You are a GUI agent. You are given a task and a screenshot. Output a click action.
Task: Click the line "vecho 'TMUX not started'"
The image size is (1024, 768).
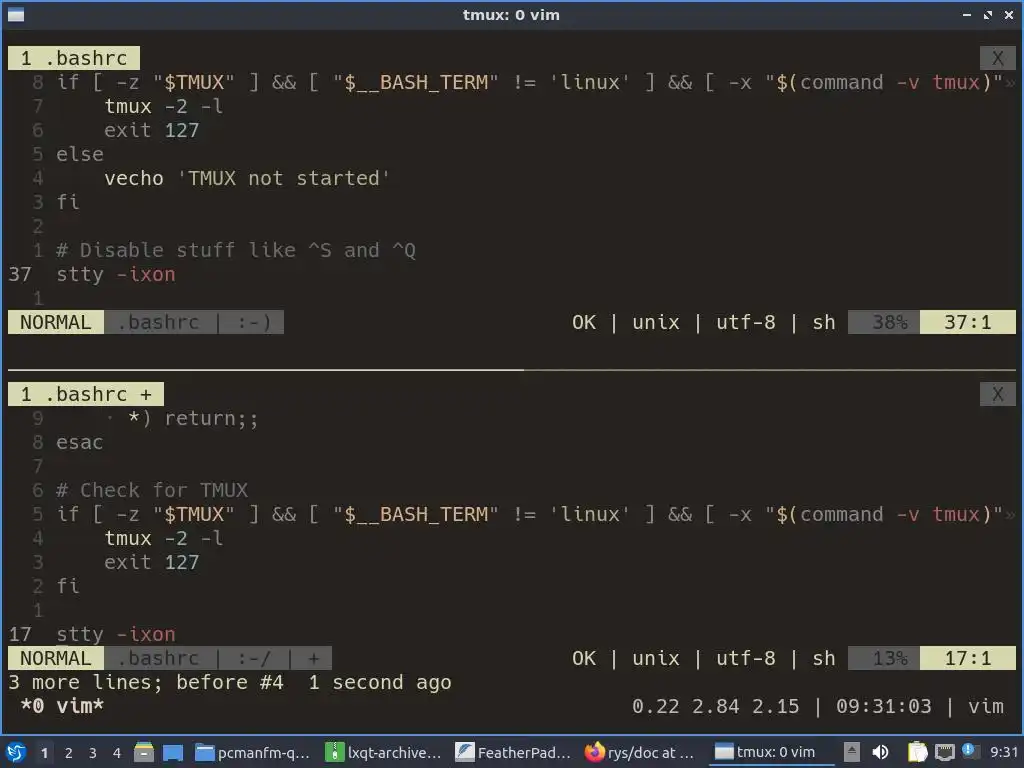[x=247, y=178]
